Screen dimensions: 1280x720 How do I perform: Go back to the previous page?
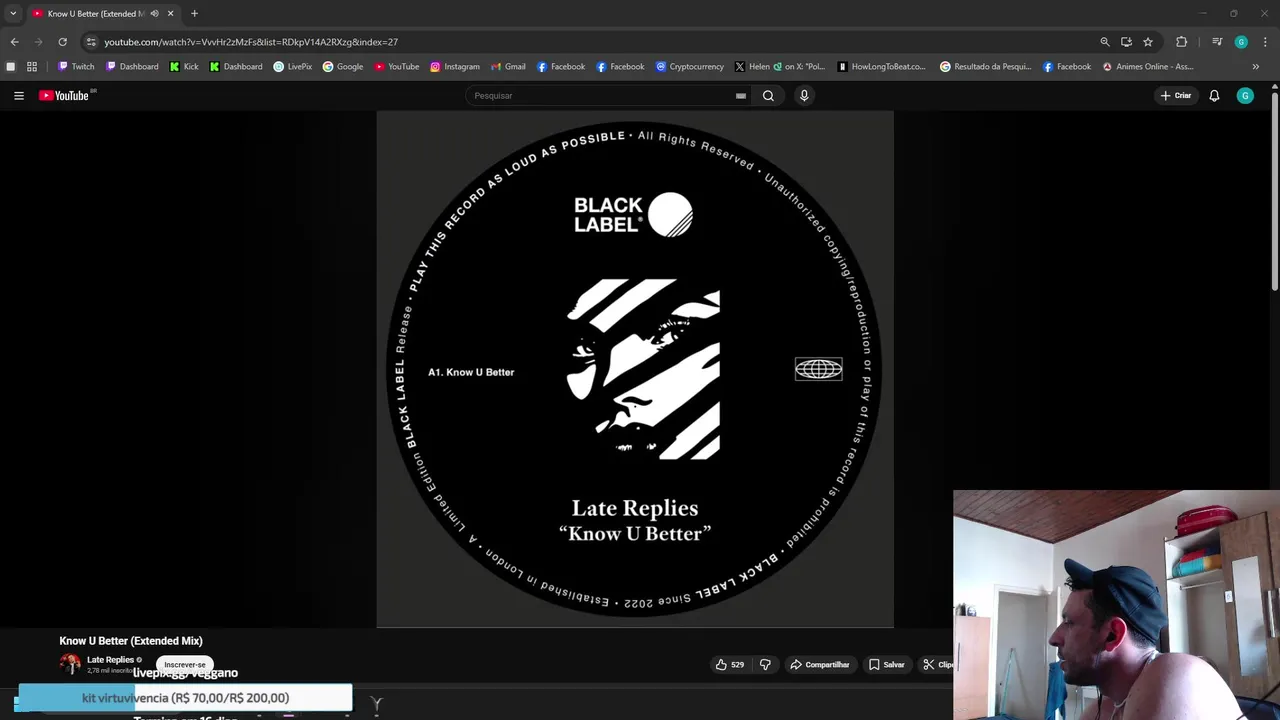click(14, 42)
